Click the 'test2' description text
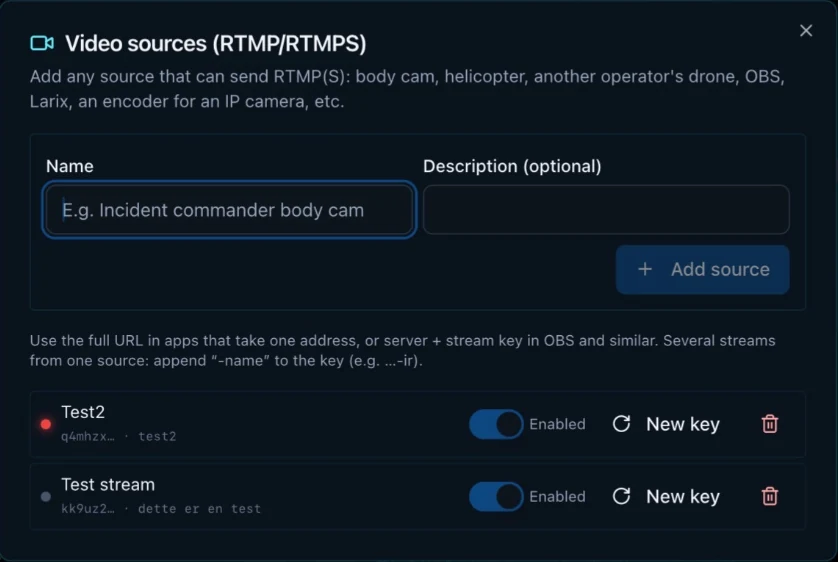Image resolution: width=838 pixels, height=562 pixels. point(157,436)
